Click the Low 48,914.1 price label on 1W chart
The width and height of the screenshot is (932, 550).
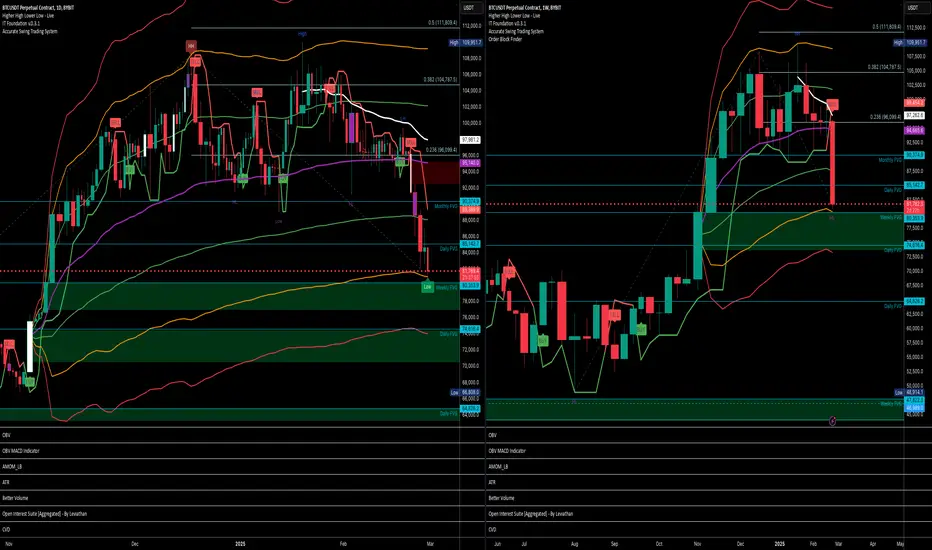[x=909, y=392]
